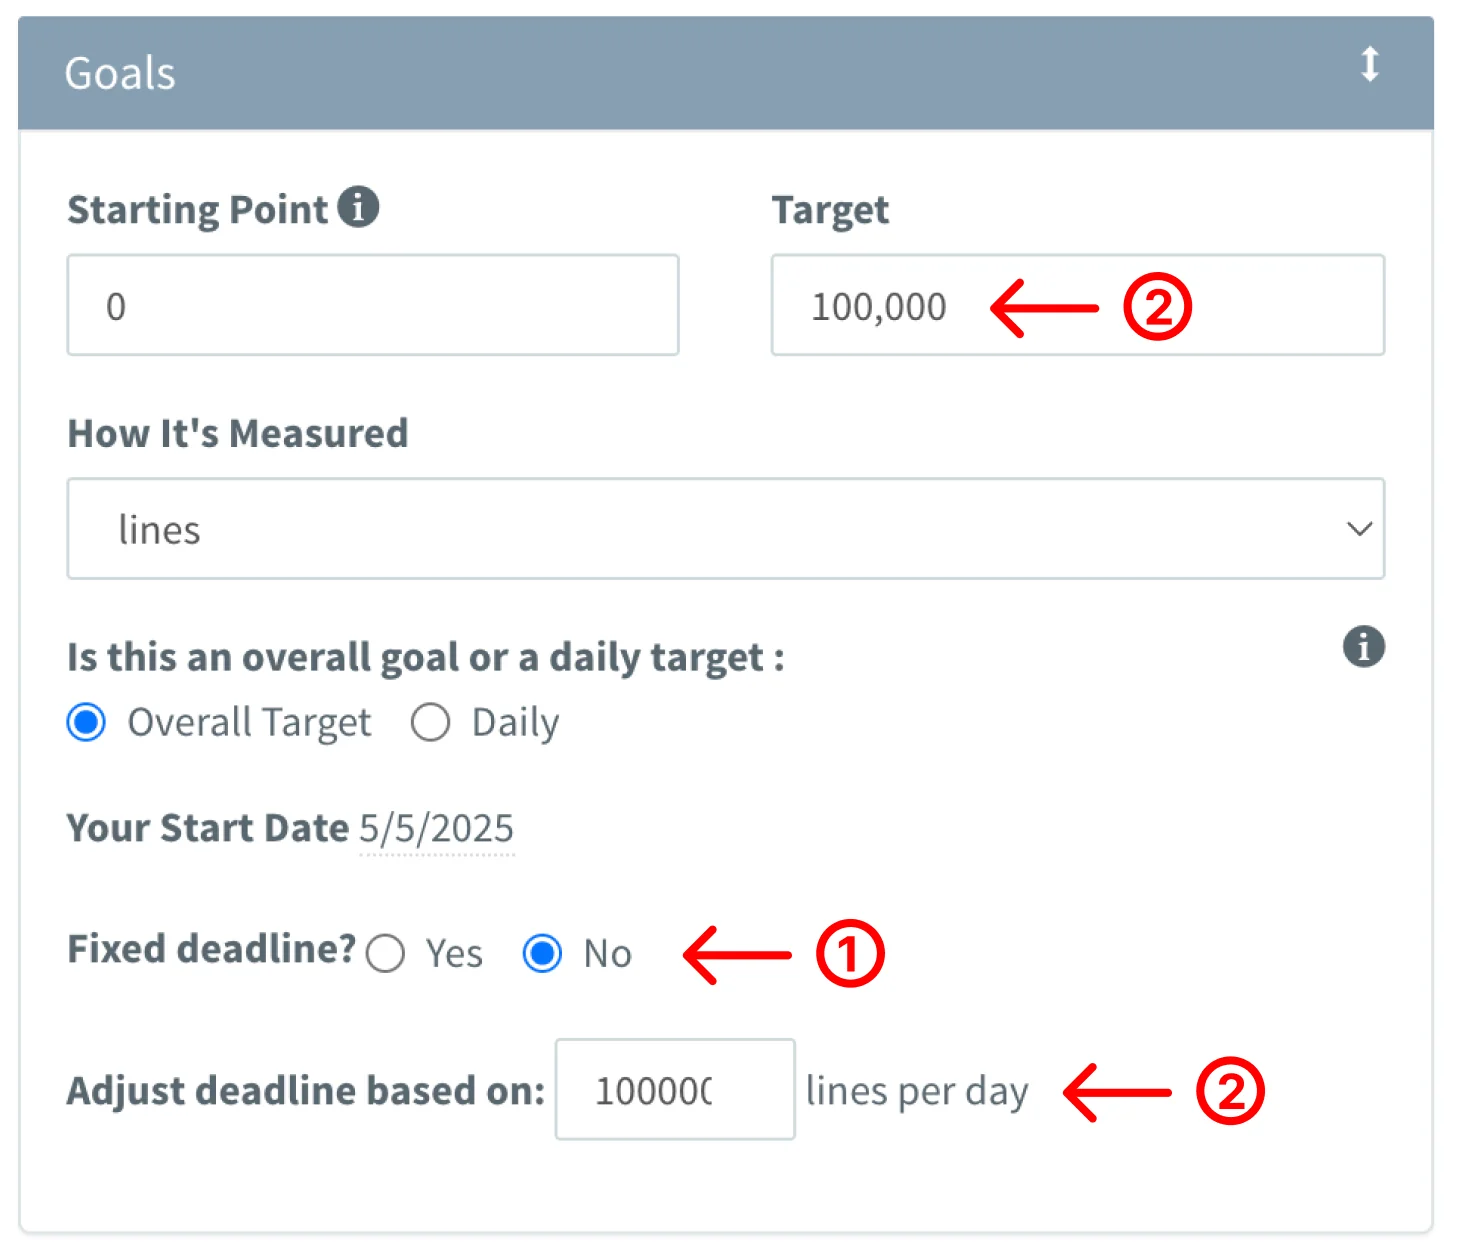Click red circled 2 beside lines per day

tap(1230, 1091)
